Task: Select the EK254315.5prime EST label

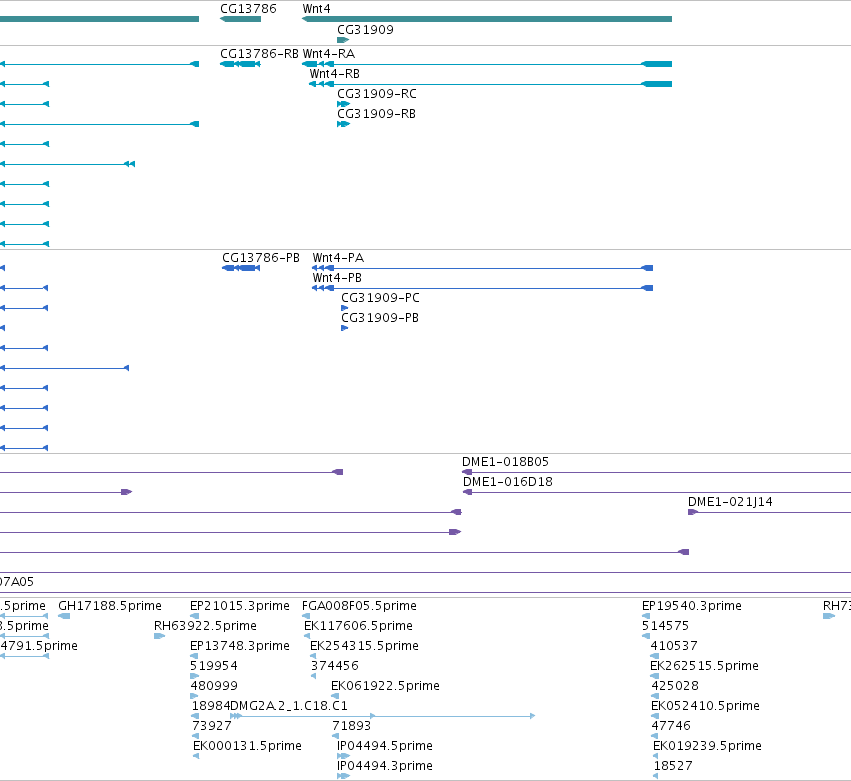Action: point(364,646)
